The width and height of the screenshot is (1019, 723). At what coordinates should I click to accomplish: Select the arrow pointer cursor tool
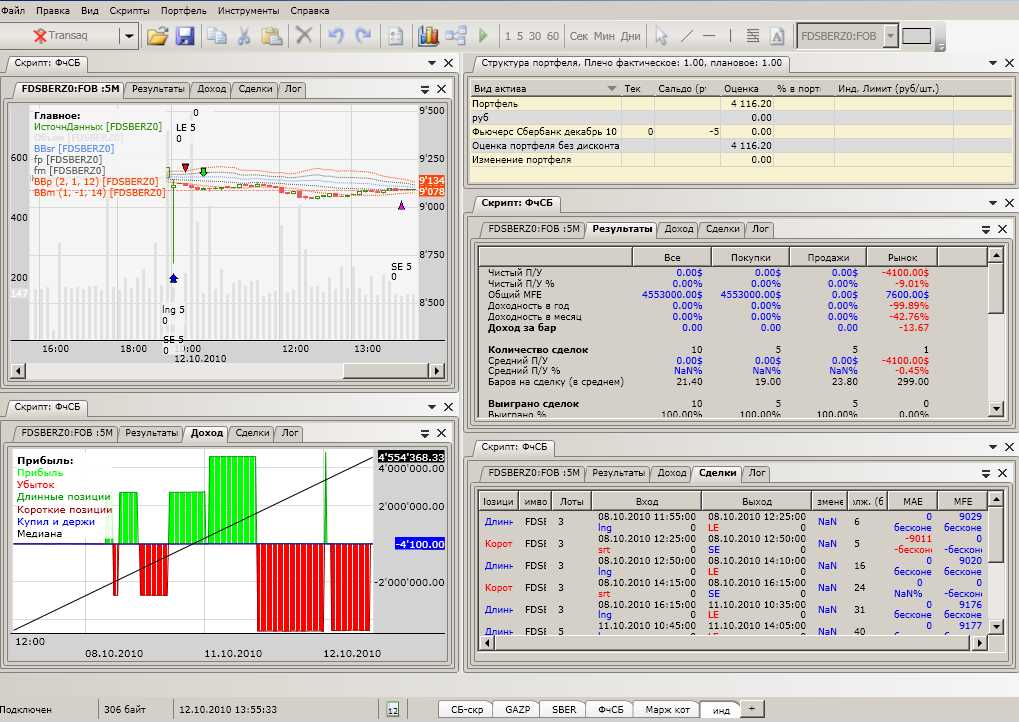660,36
